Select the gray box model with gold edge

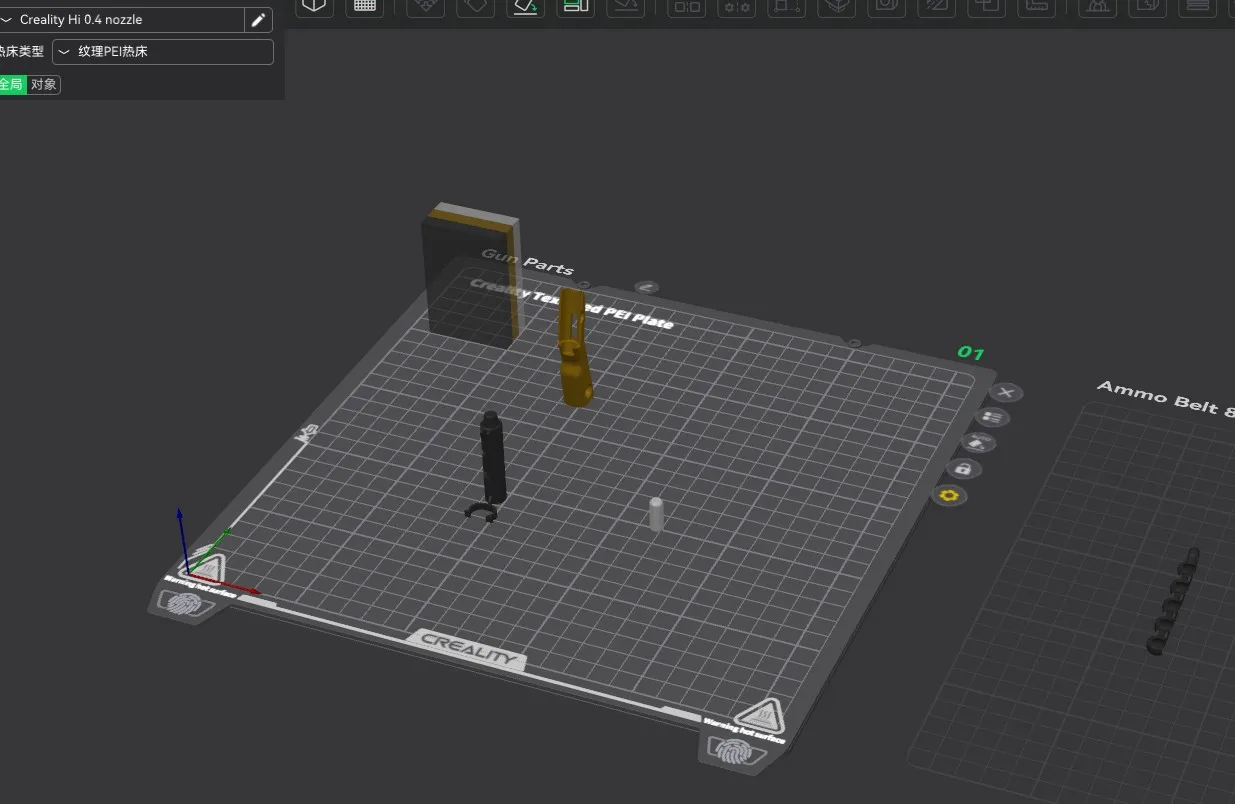[x=471, y=275]
